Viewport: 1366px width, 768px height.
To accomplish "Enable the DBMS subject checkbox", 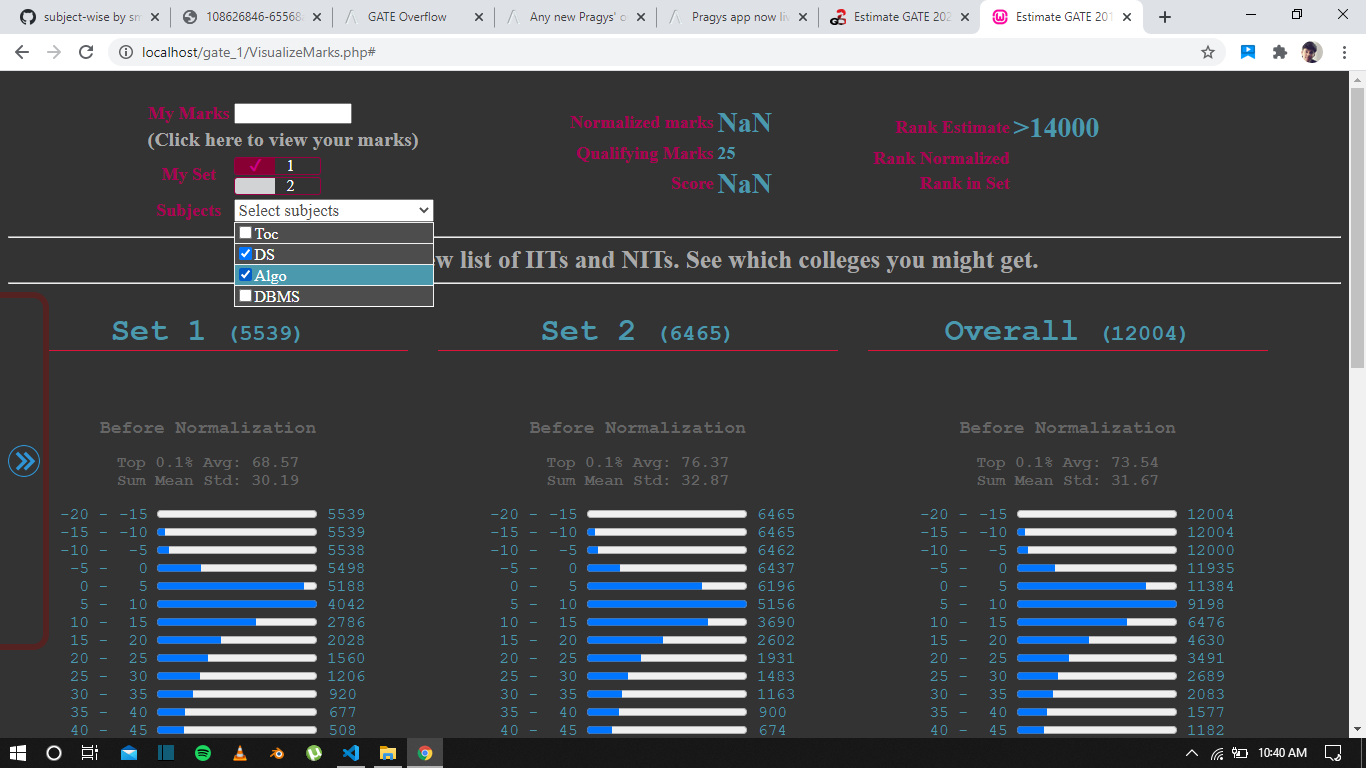I will pos(245,295).
